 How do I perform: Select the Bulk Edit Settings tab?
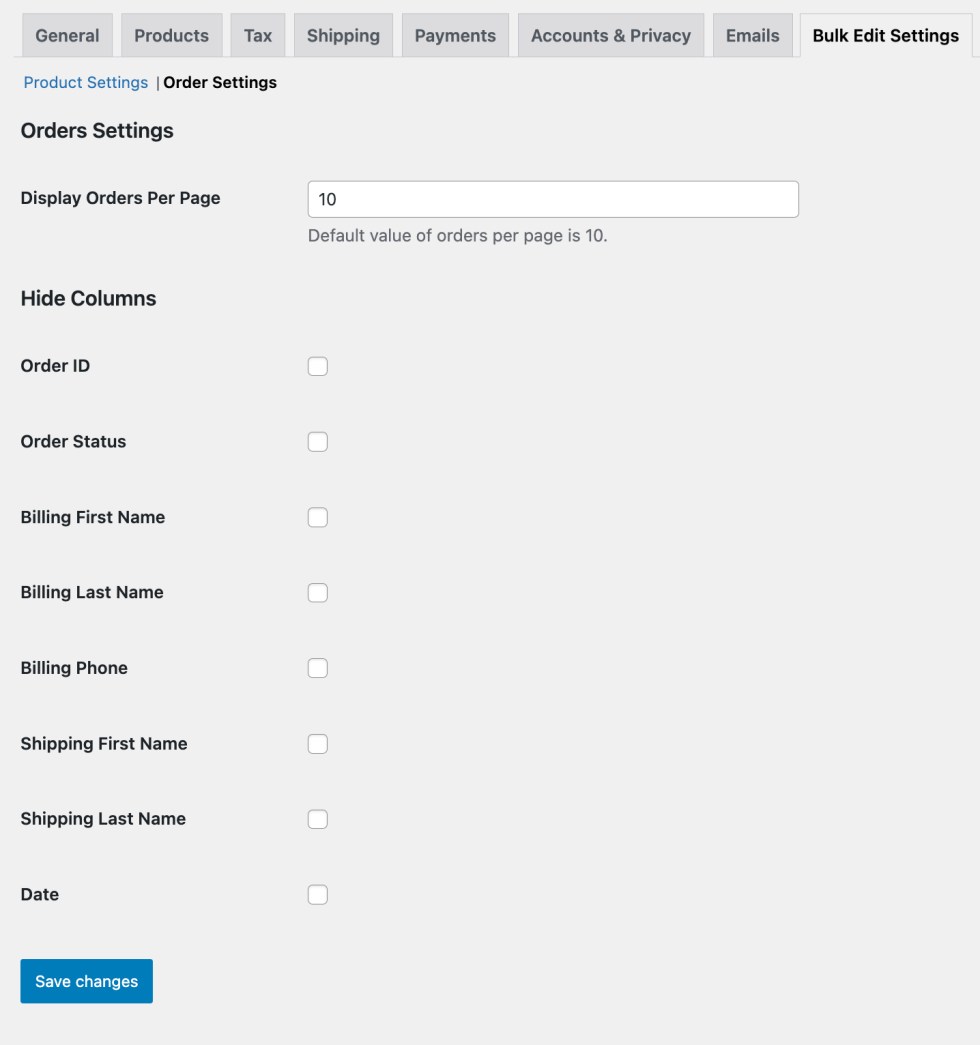click(x=885, y=35)
